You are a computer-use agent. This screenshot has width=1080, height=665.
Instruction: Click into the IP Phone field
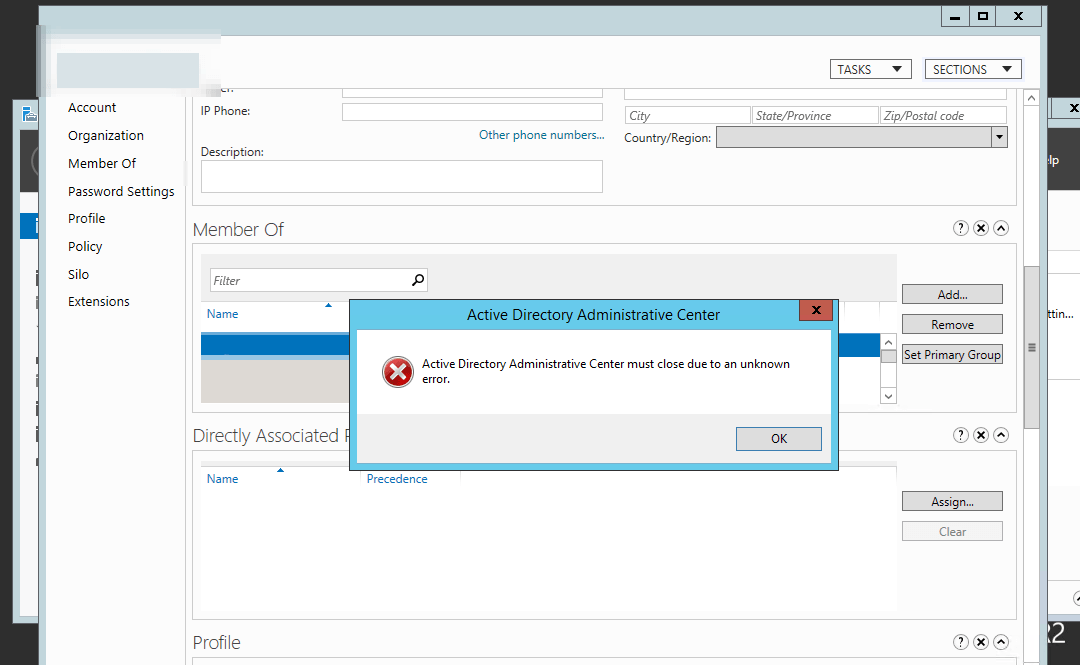[472, 112]
